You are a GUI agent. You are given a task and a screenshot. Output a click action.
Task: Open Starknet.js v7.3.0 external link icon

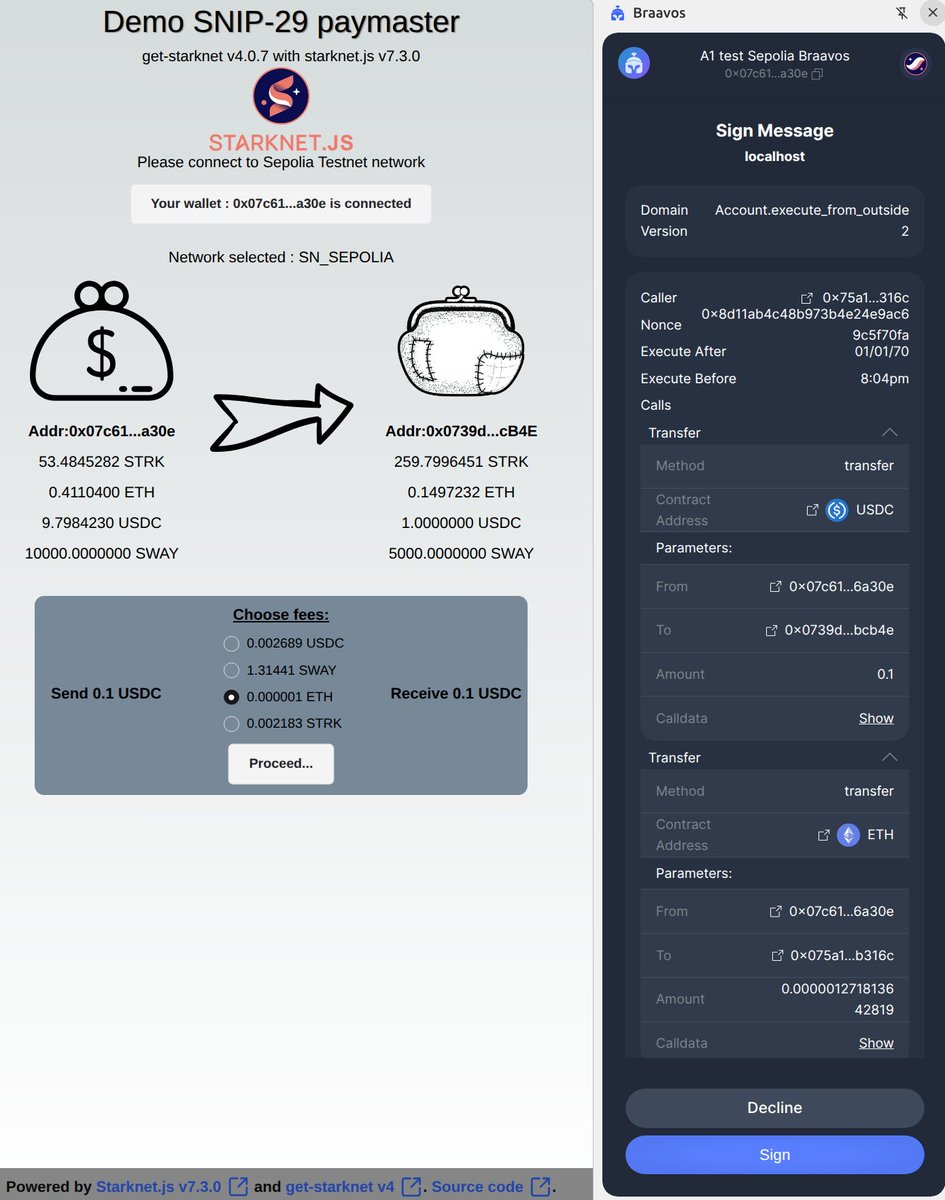coord(238,1187)
